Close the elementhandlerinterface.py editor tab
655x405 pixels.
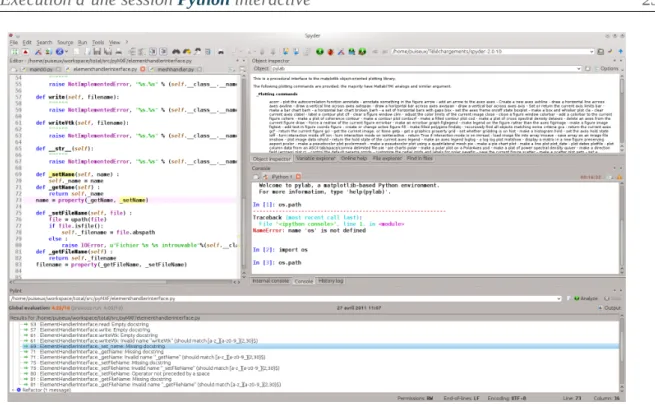[x=142, y=69]
